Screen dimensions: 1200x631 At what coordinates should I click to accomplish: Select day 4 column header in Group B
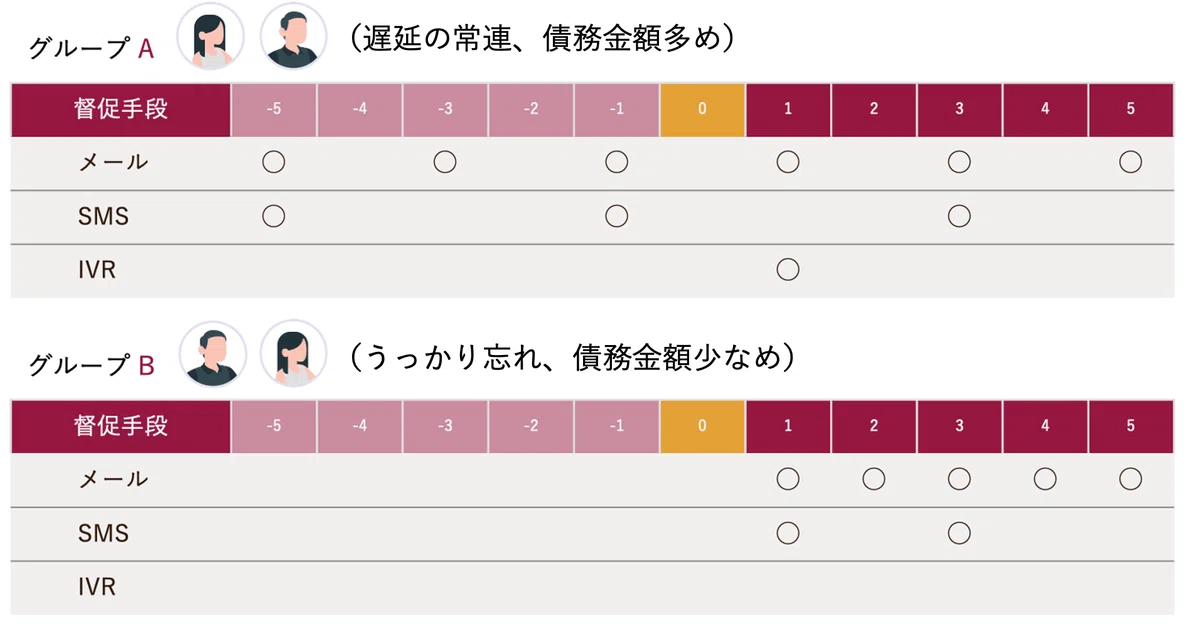click(1045, 427)
